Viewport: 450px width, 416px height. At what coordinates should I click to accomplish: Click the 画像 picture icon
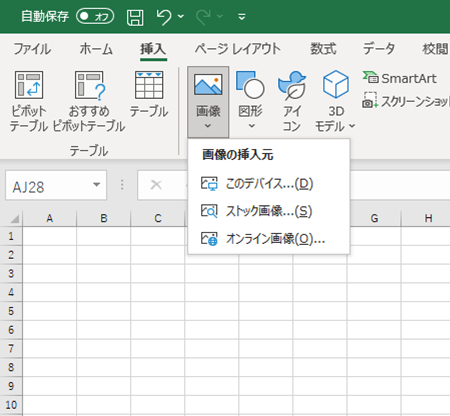(x=208, y=84)
